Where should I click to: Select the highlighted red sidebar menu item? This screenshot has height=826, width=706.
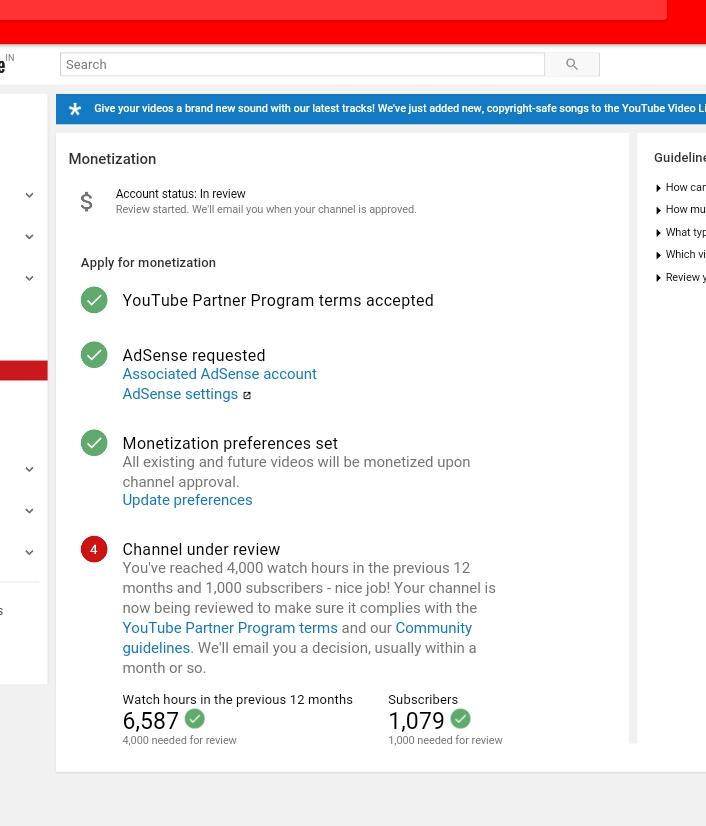[x=24, y=370]
